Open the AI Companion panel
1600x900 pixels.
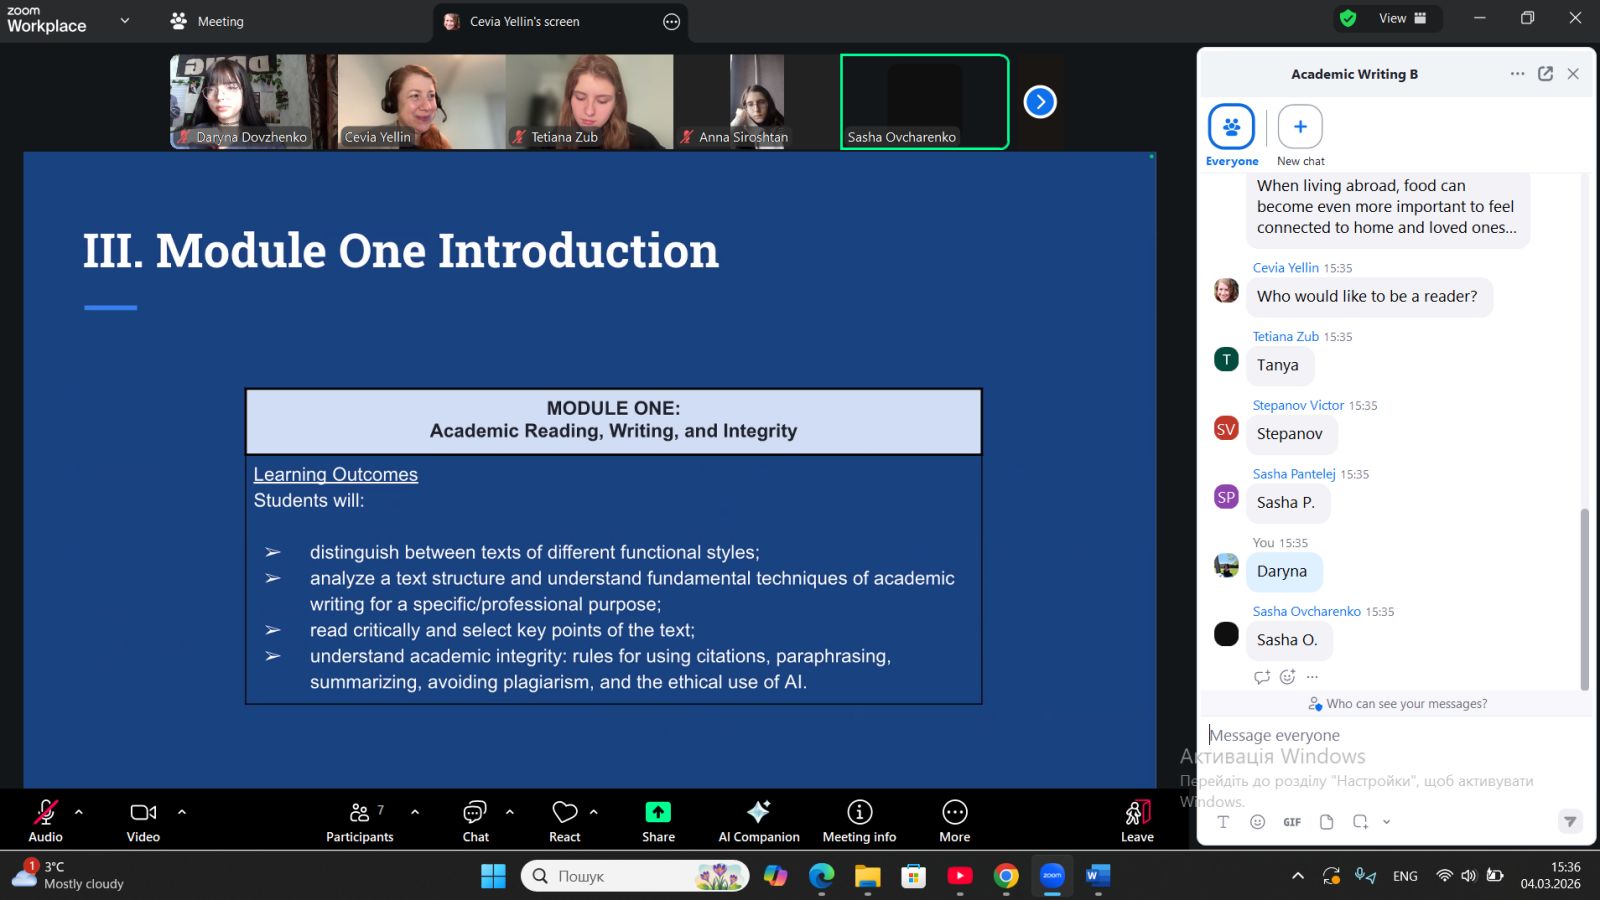pyautogui.click(x=758, y=821)
